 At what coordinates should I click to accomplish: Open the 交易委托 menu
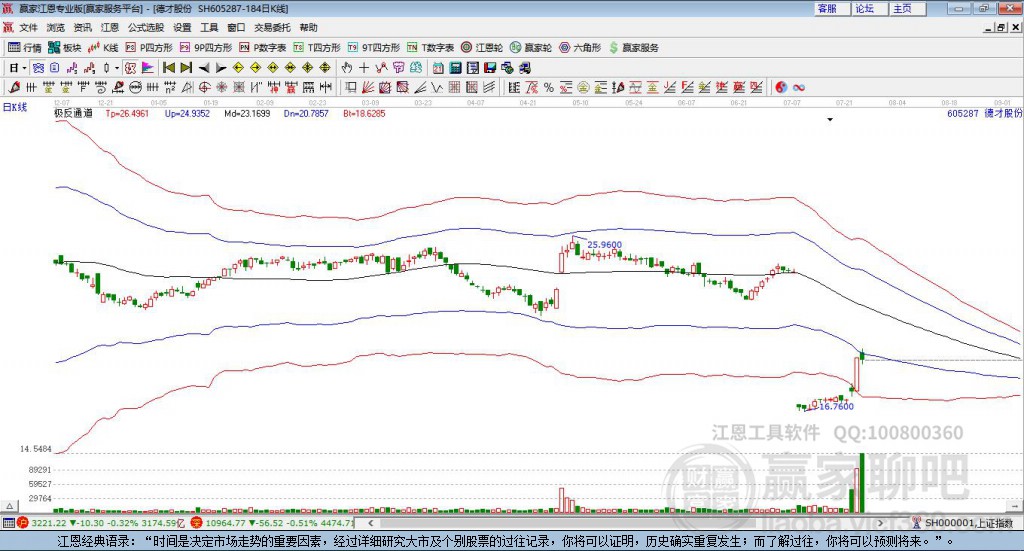point(272,27)
